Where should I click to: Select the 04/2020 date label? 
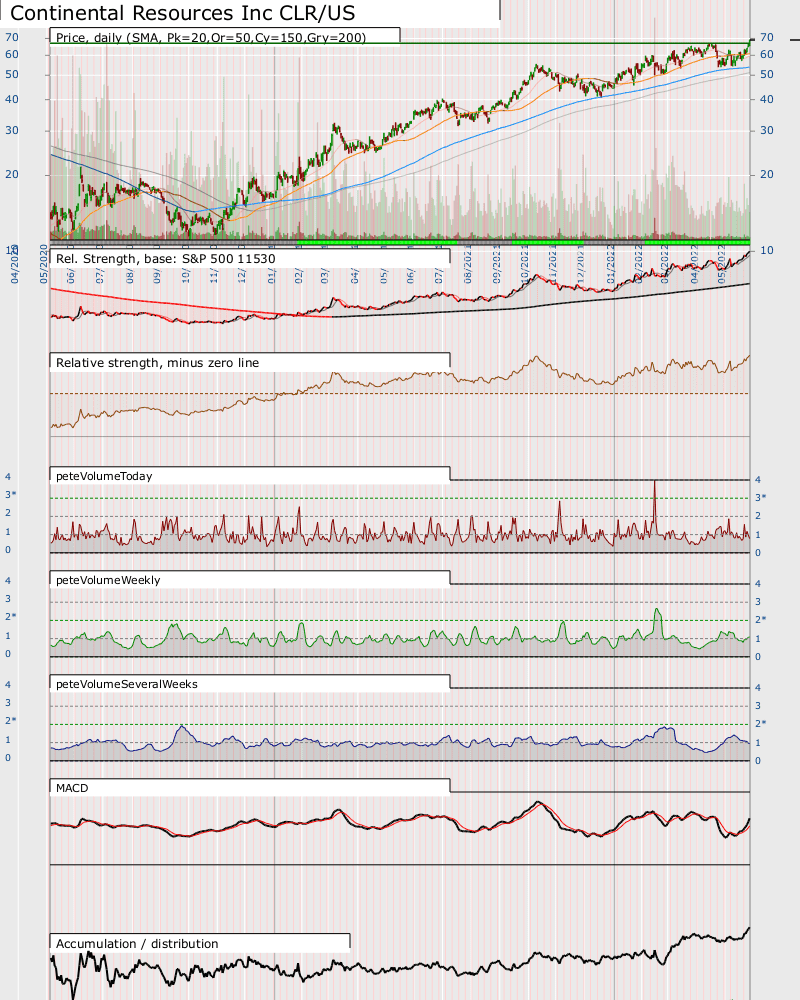click(15, 264)
